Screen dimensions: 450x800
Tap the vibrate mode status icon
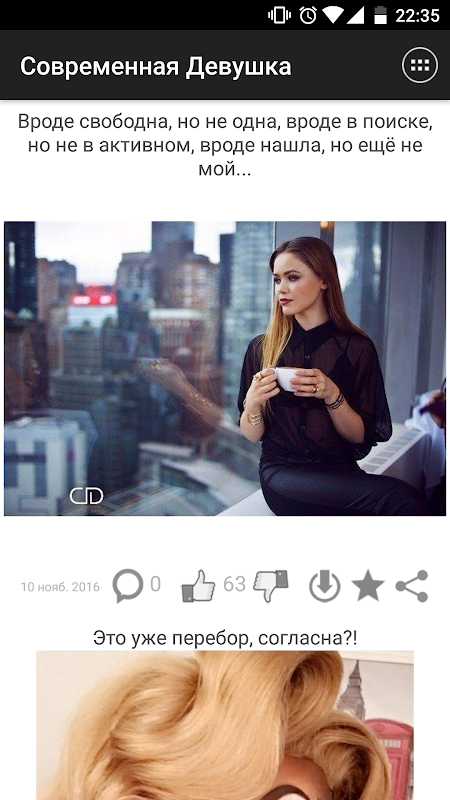[279, 15]
